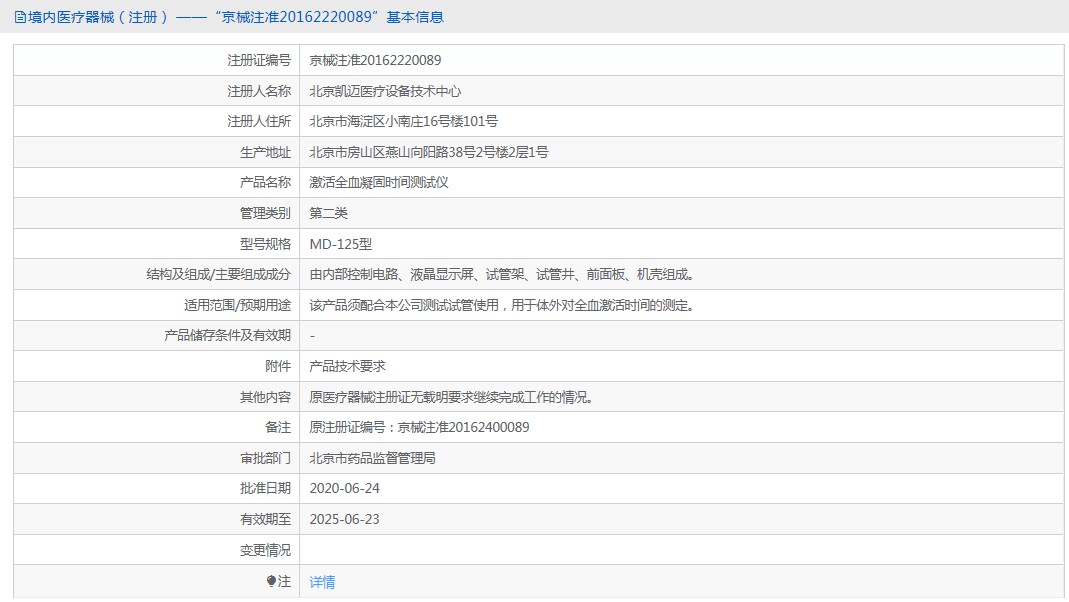Viewport: 1069px width, 602px height.
Task: Click production address 北京市房山区燕山向阳路38号2号楼2层1号
Action: [x=429, y=152]
